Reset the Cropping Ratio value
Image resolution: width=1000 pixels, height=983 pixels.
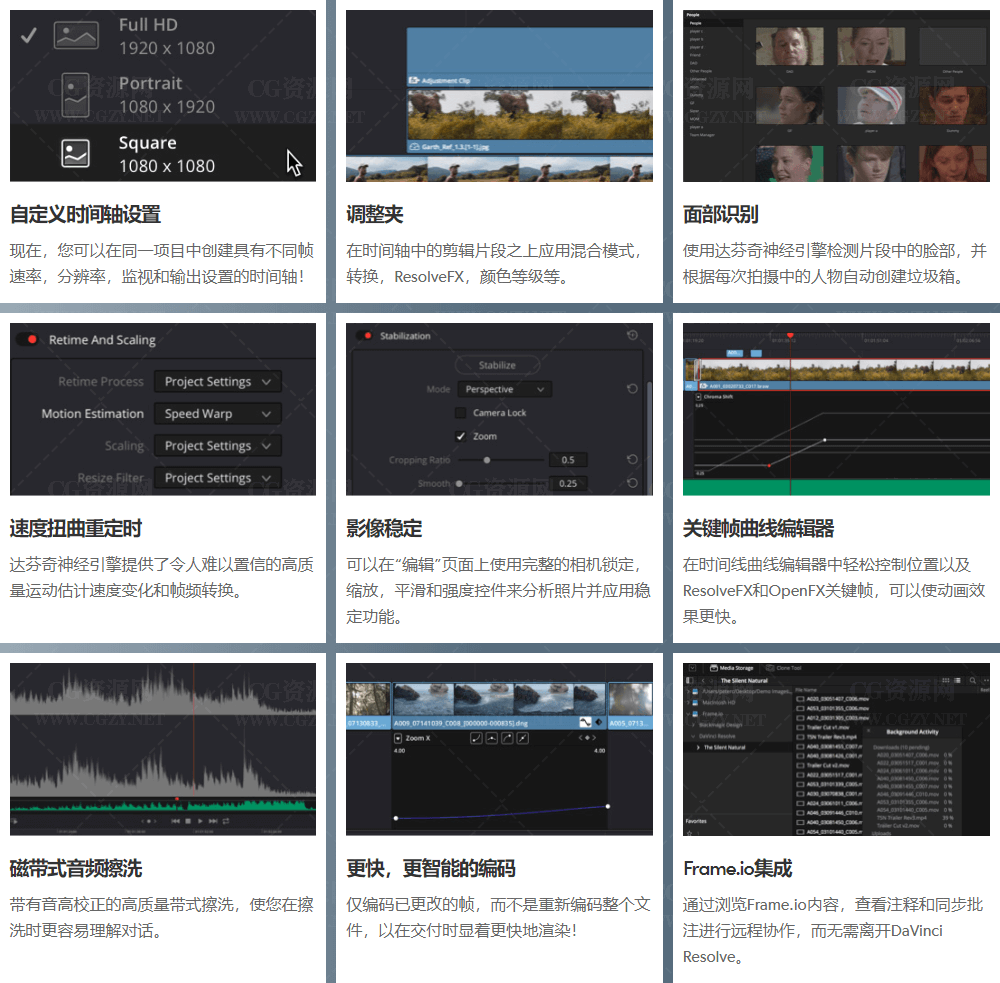coord(632,460)
